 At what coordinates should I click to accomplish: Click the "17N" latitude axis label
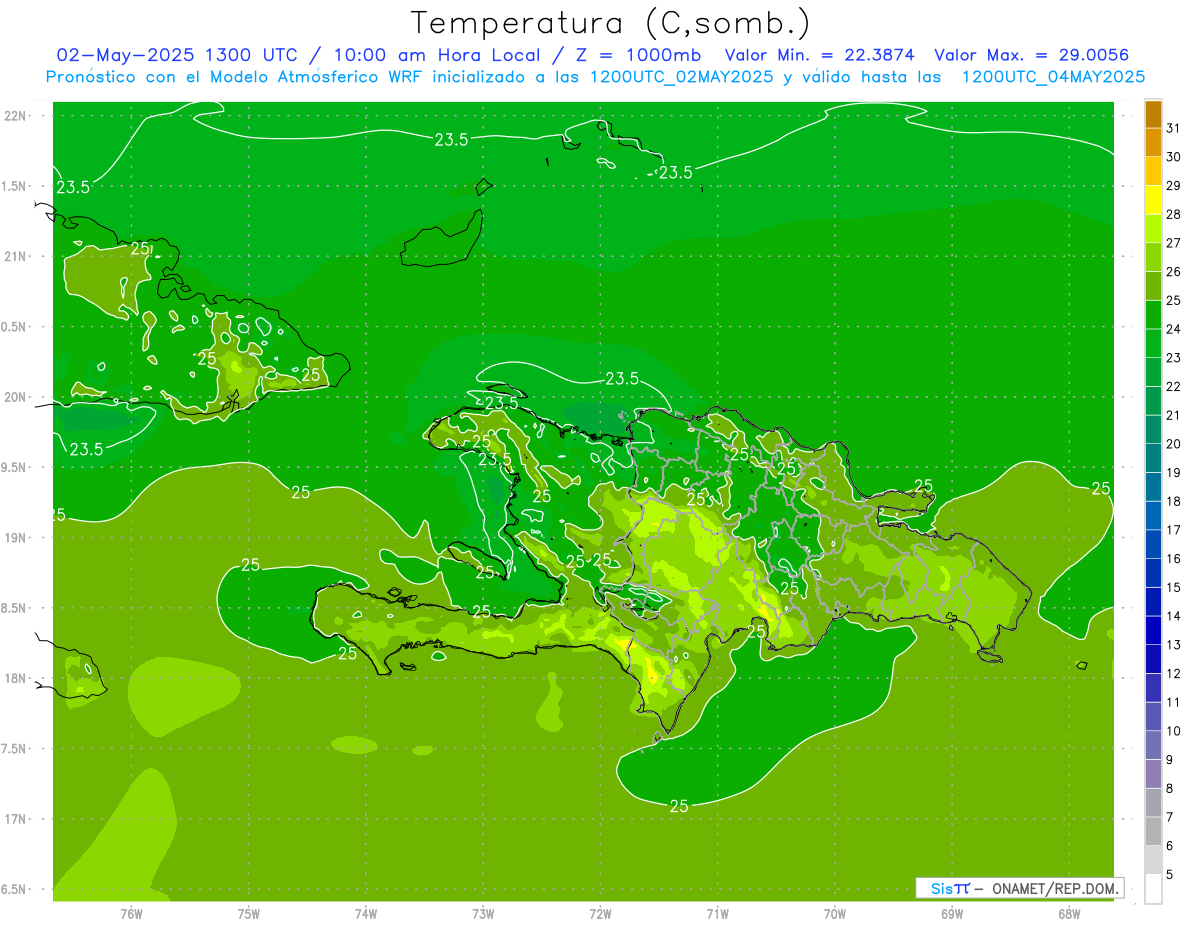[x=17, y=818]
